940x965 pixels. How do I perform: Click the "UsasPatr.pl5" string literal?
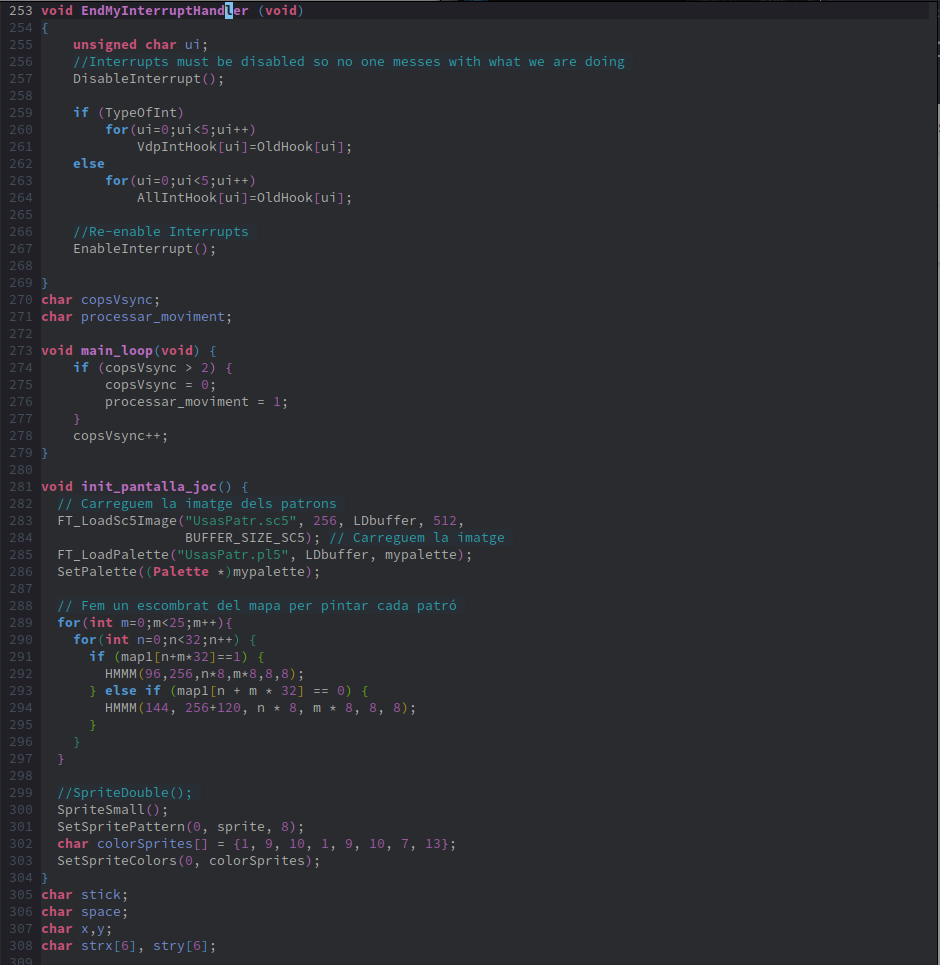tap(233, 555)
